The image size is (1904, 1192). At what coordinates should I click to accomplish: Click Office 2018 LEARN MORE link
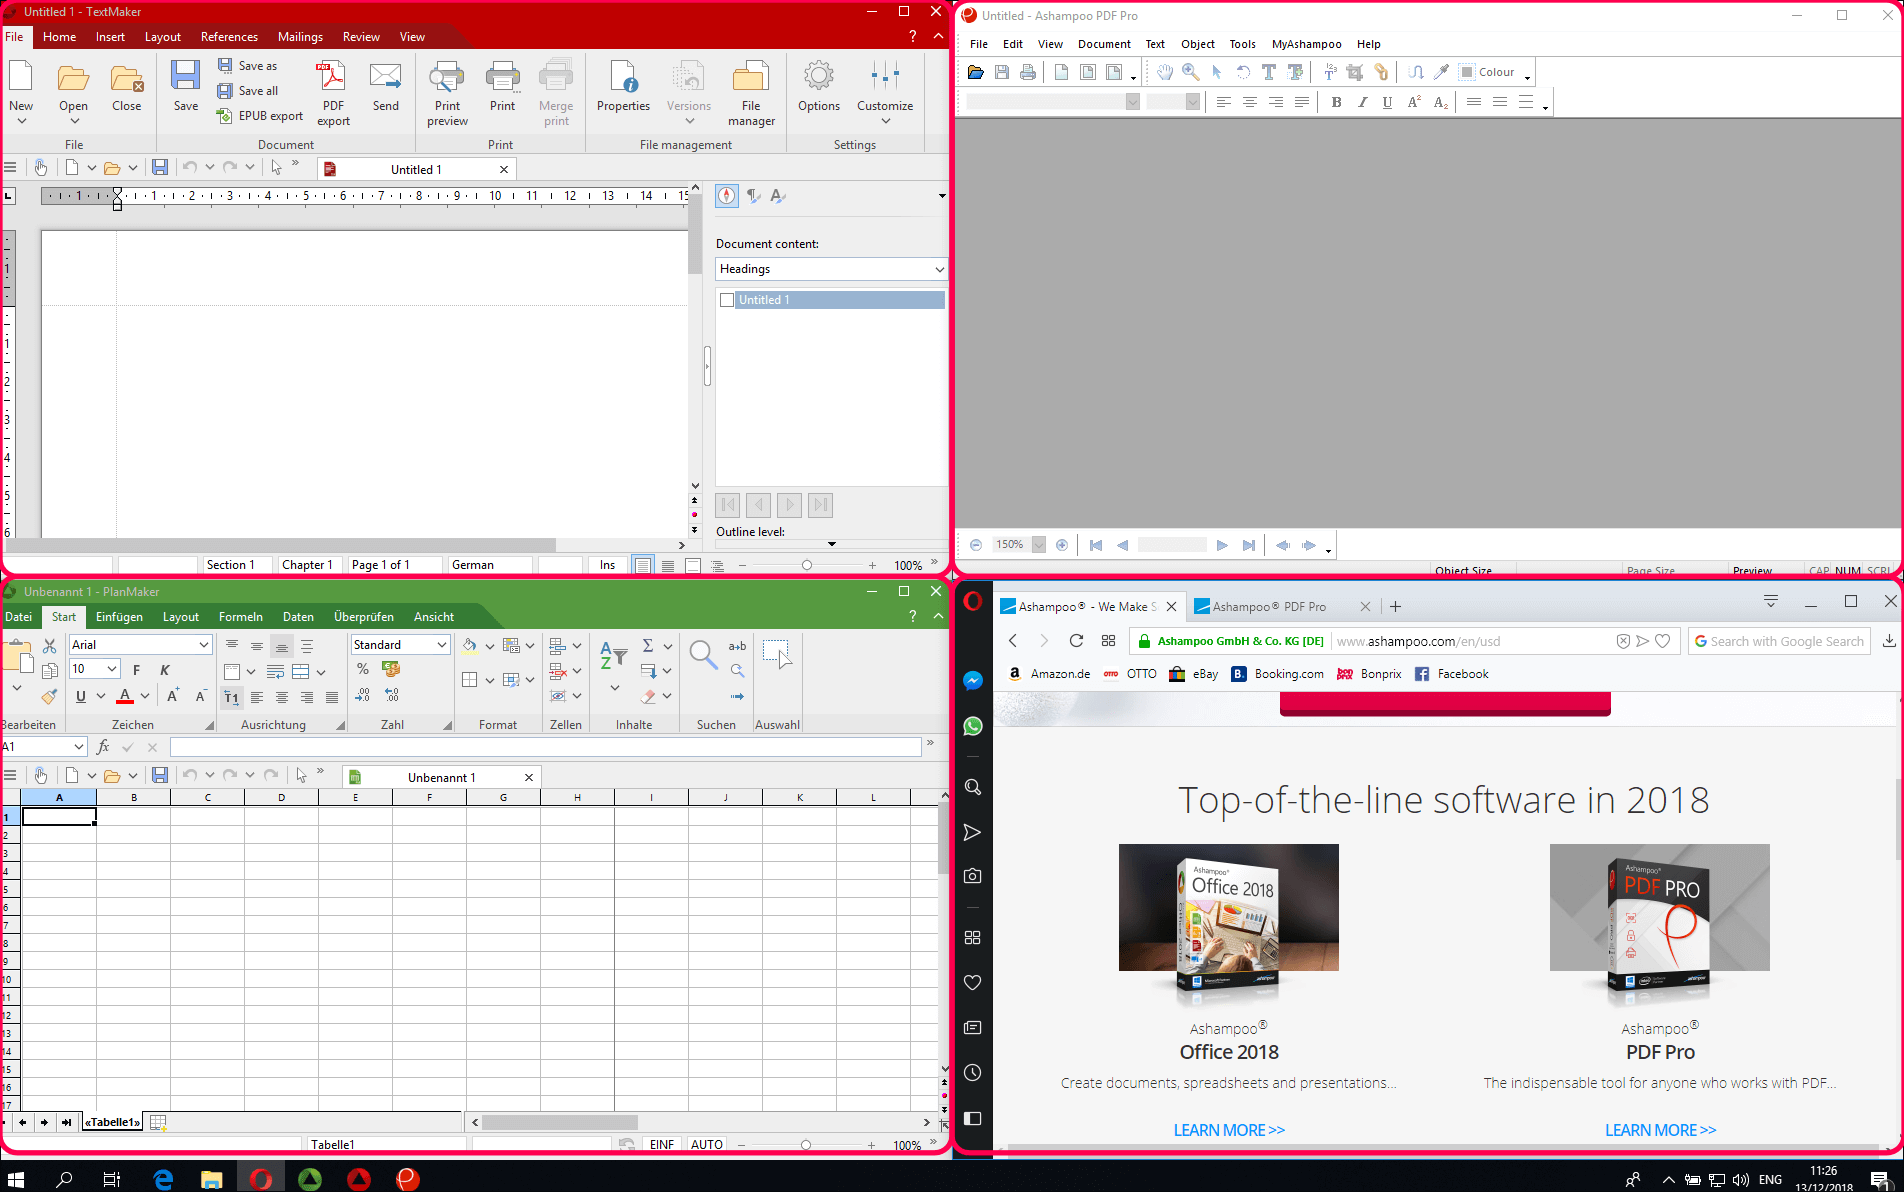pyautogui.click(x=1229, y=1130)
